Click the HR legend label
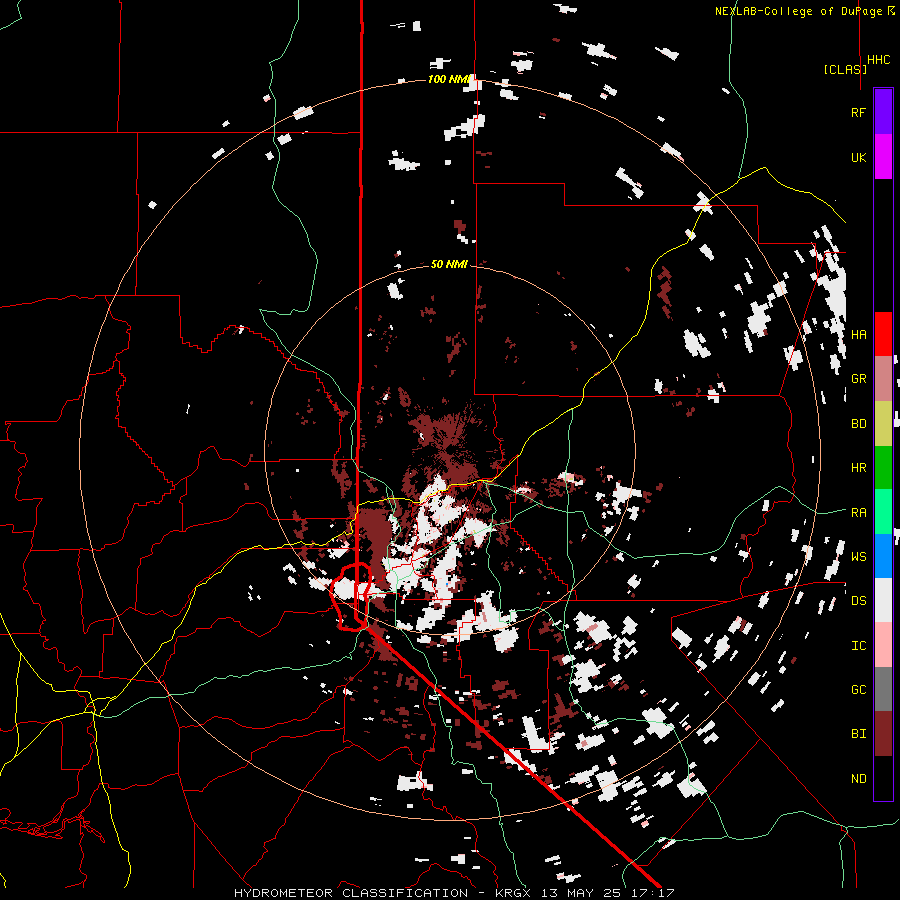900x900 pixels. point(858,468)
